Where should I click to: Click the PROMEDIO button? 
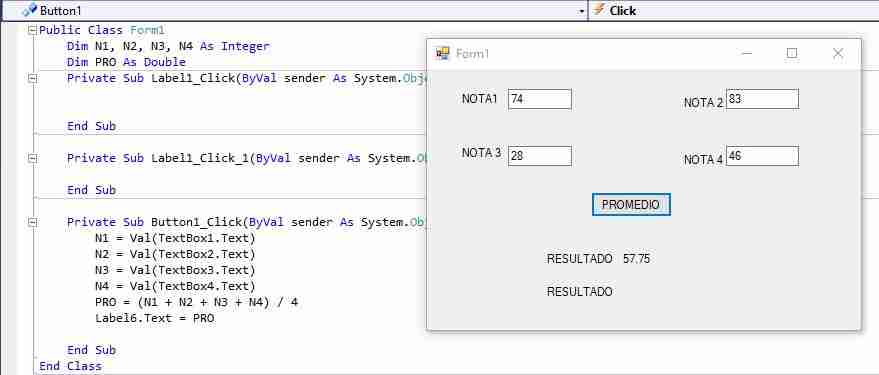(x=631, y=205)
